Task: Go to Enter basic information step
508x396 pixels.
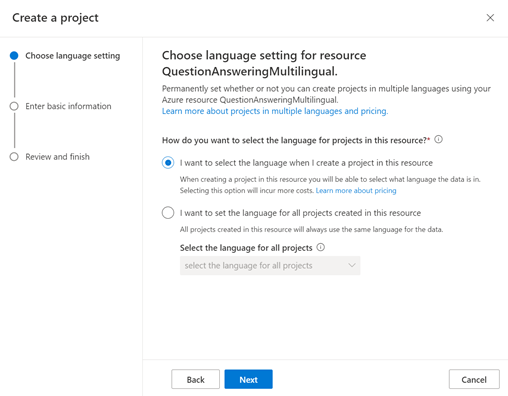Action: (x=68, y=106)
